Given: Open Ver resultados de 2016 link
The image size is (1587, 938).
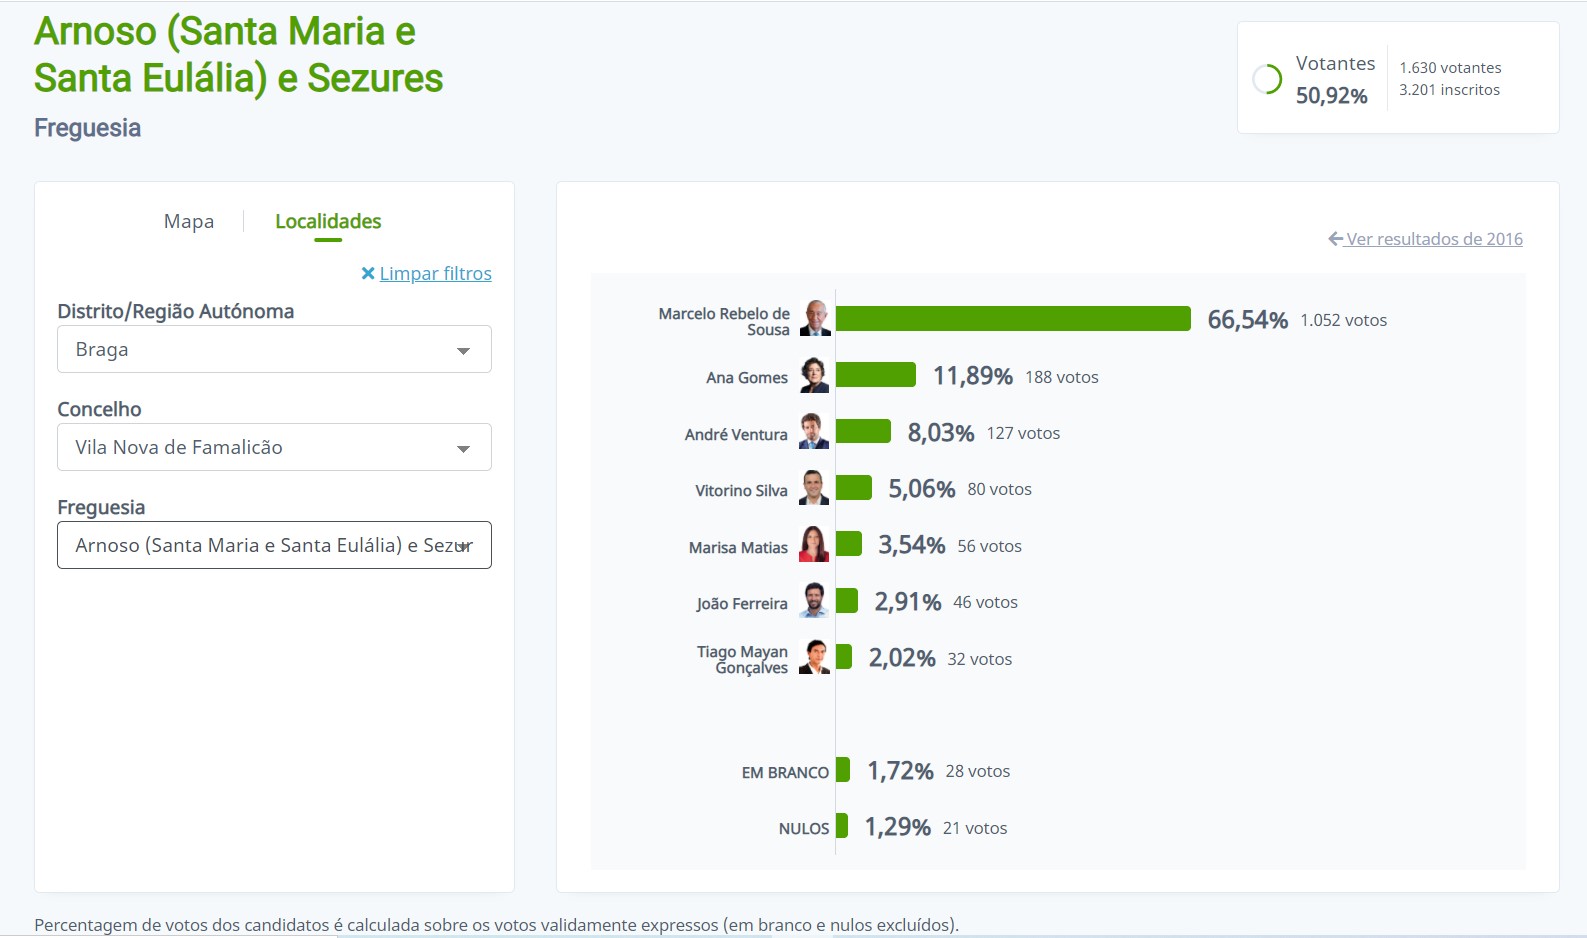Looking at the screenshot, I should click(1434, 239).
